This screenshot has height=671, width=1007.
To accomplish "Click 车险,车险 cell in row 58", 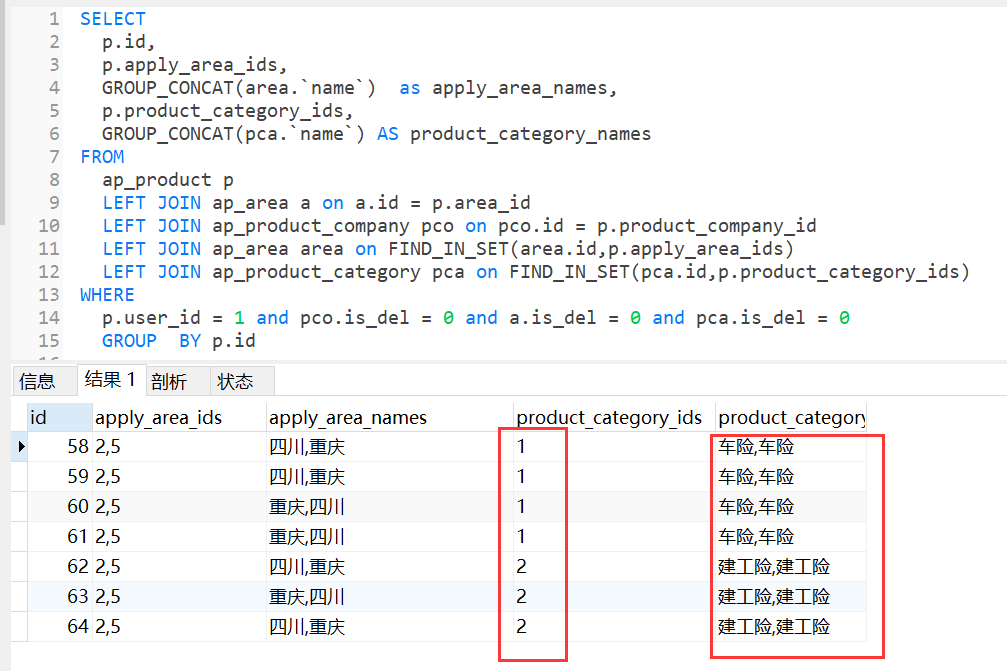I will (791, 446).
